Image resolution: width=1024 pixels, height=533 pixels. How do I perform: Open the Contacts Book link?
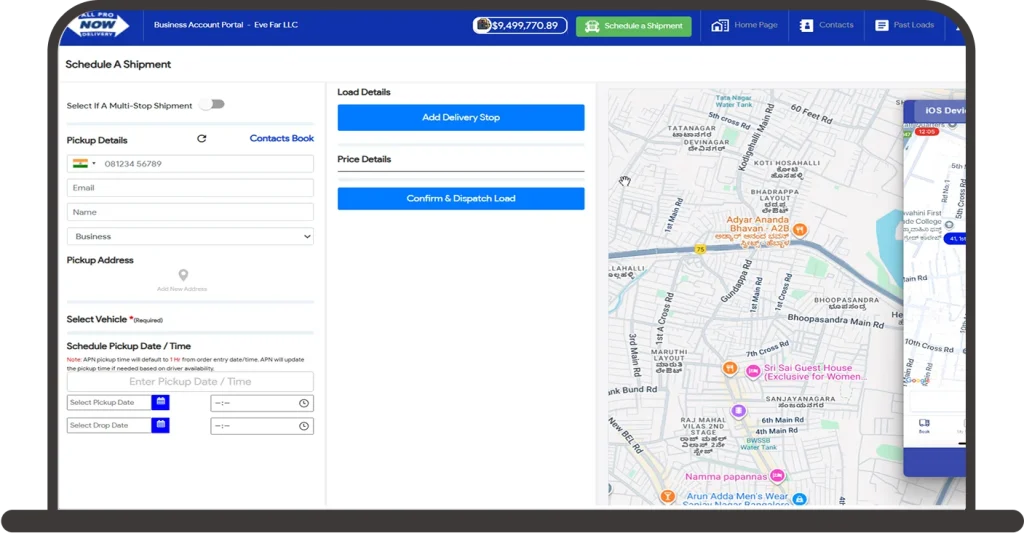281,139
